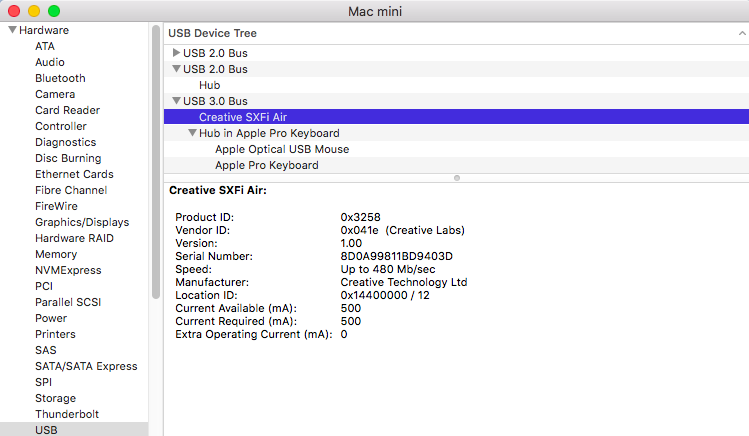Open Bluetooth in the Hardware sidebar
The width and height of the screenshot is (749, 436).
[x=60, y=78]
